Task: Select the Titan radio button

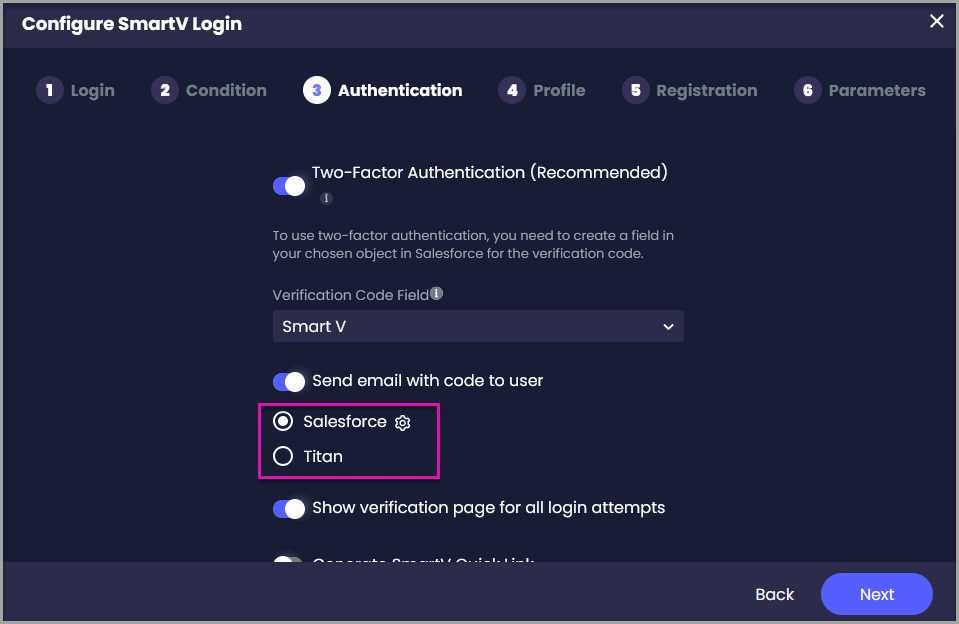Action: pyautogui.click(x=283, y=456)
